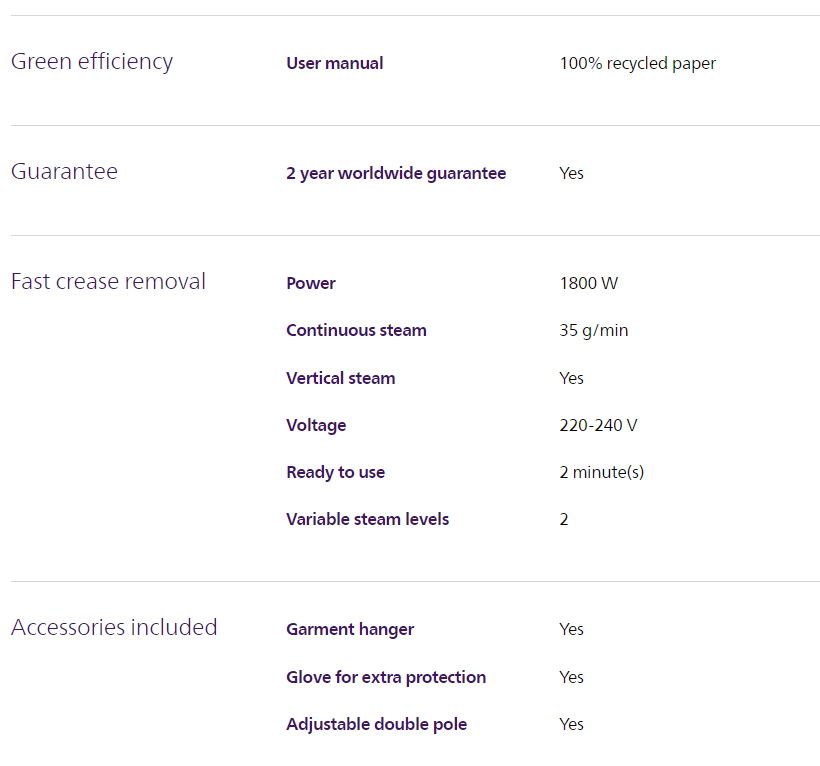Click the Variable steam levels label
Screen dimensions: 820x766
pyautogui.click(x=367, y=519)
